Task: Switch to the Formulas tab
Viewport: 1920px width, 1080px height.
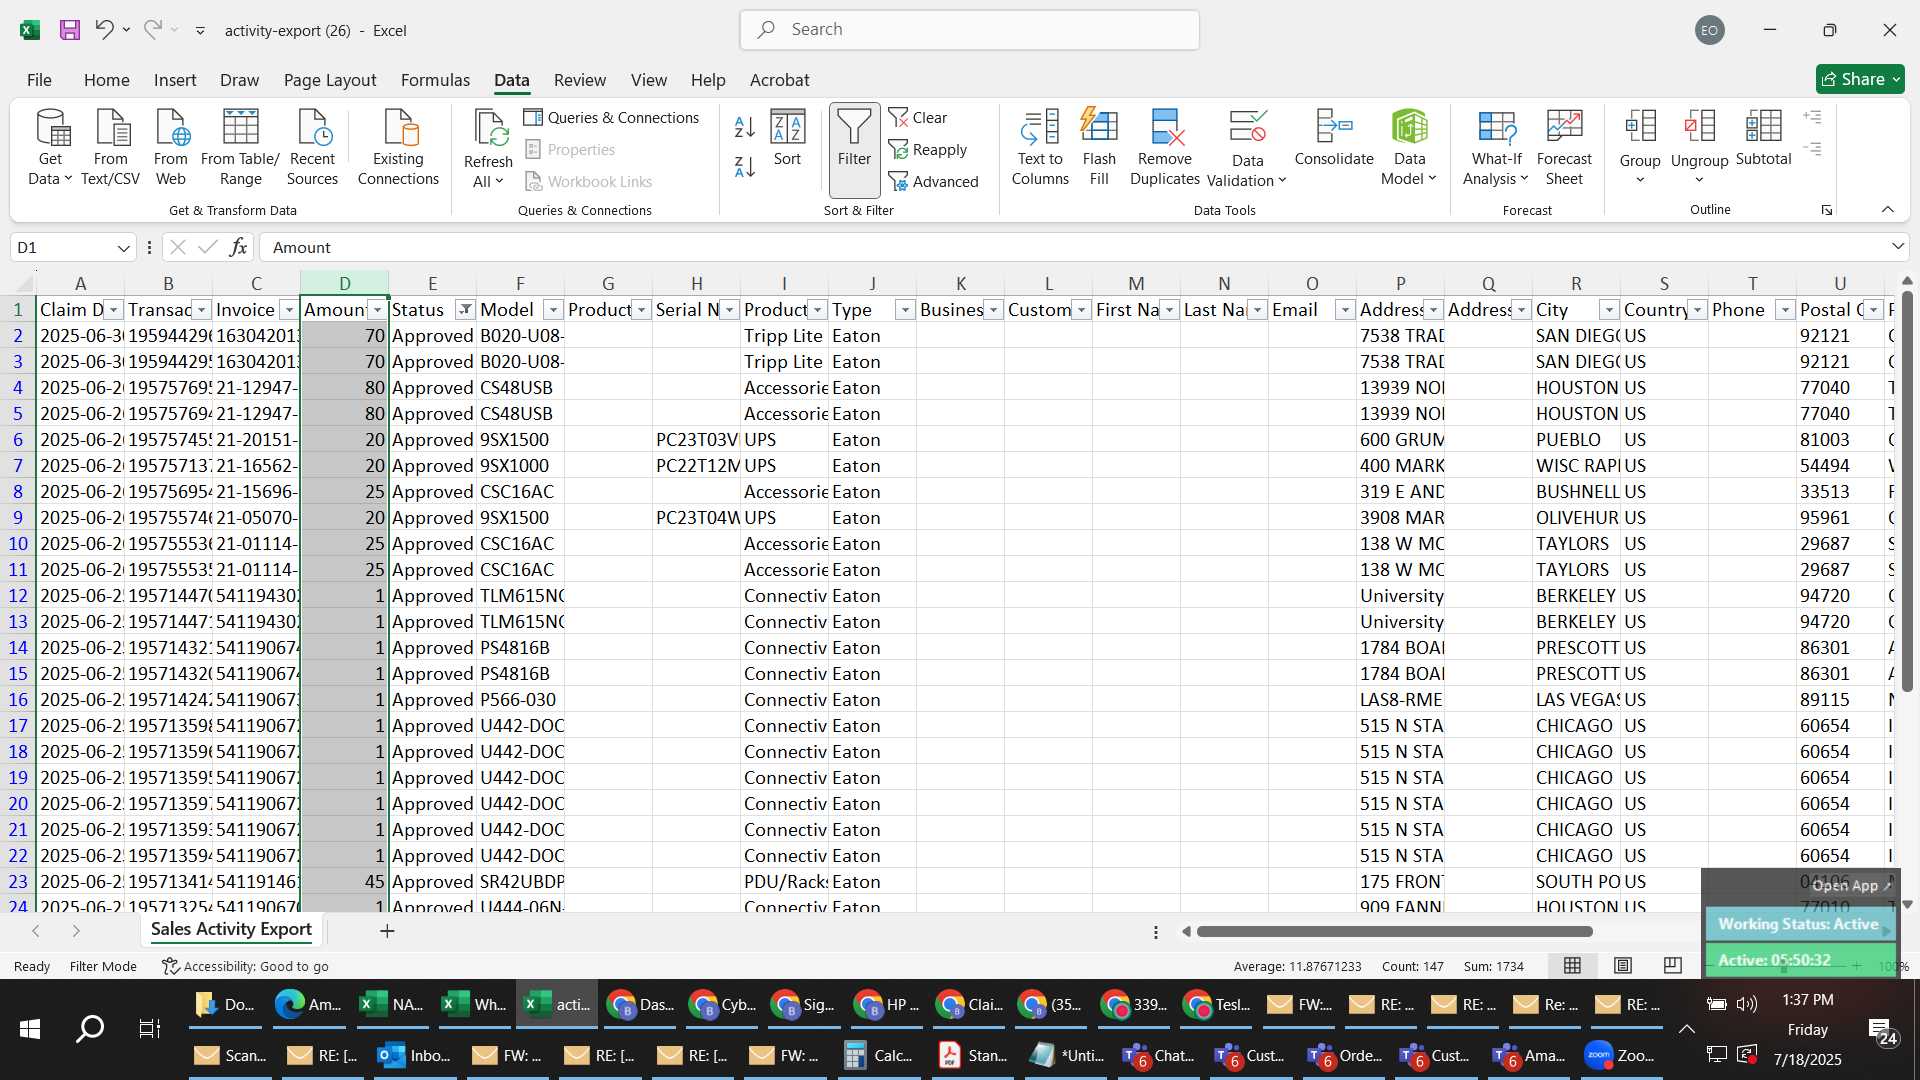Action: [x=435, y=80]
